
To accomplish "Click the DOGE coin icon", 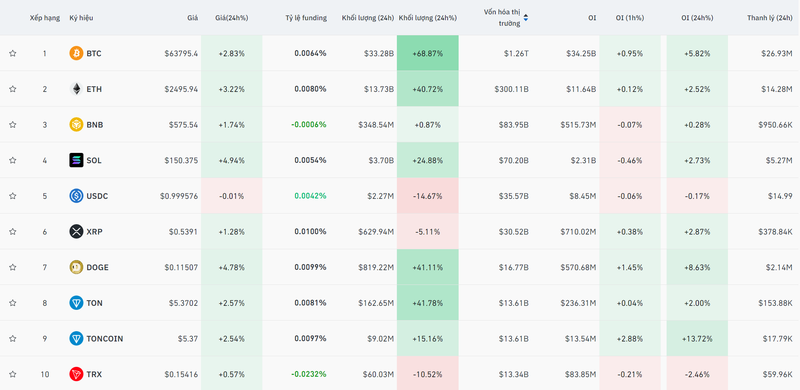I will point(76,267).
